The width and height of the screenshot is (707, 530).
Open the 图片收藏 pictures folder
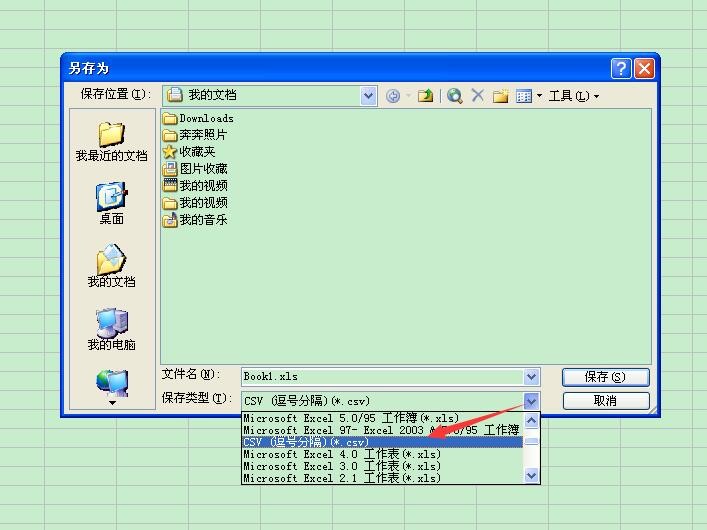click(x=195, y=169)
